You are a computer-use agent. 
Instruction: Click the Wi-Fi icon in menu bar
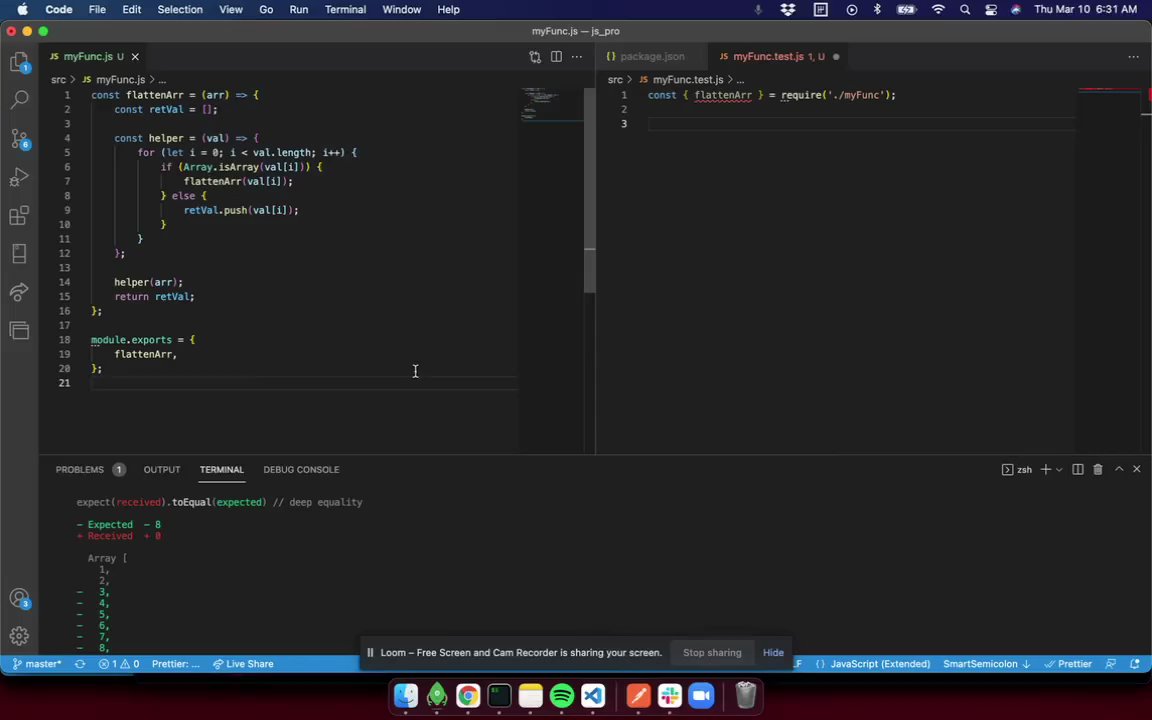[938, 10]
